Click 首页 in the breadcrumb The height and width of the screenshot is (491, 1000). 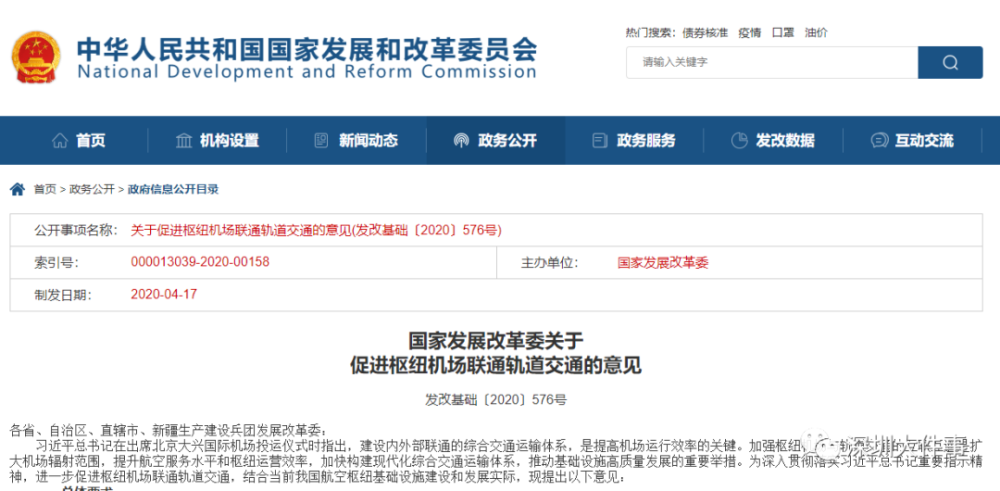pos(45,189)
